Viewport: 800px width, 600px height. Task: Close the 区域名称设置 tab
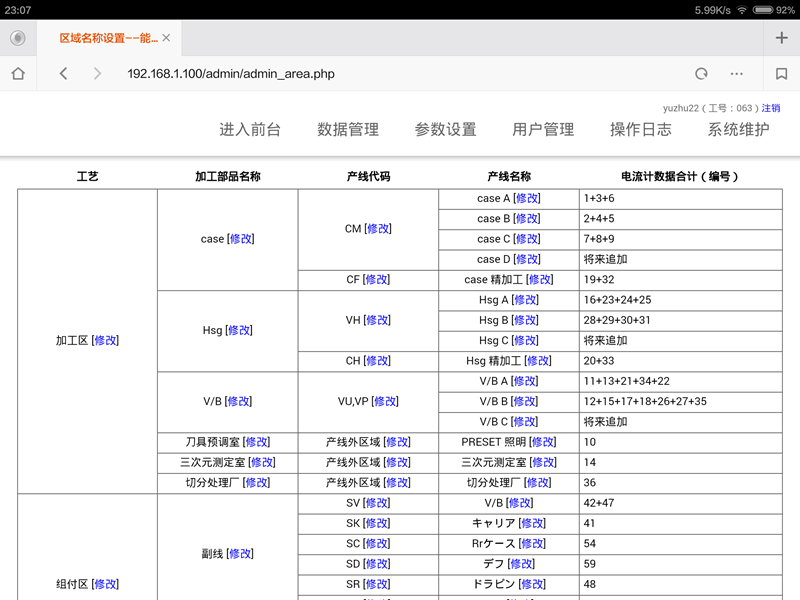click(x=166, y=38)
